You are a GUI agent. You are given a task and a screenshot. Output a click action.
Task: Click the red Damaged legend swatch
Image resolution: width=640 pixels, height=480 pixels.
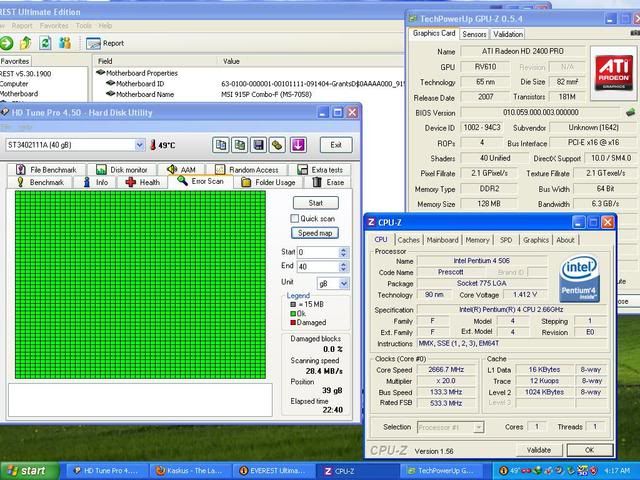click(x=293, y=322)
